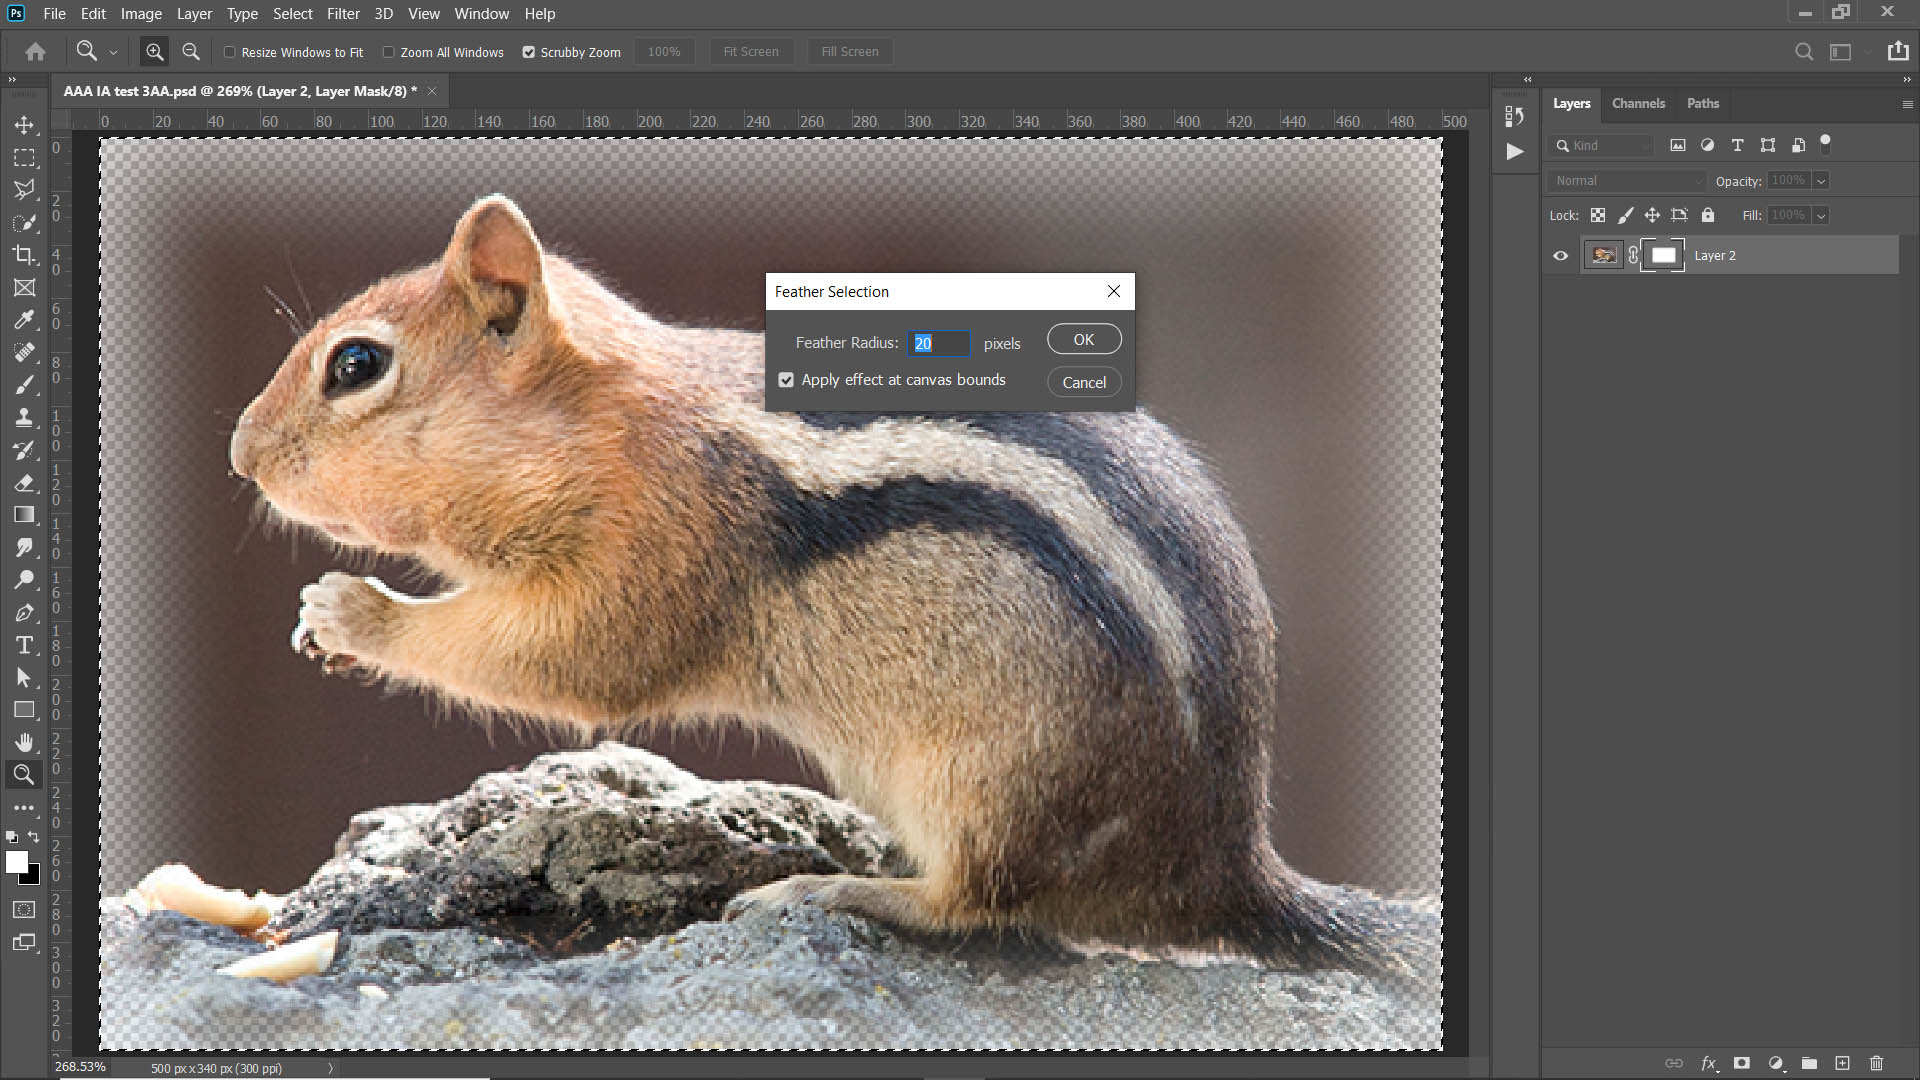Select the Hand tool
1920x1080 pixels.
(24, 742)
